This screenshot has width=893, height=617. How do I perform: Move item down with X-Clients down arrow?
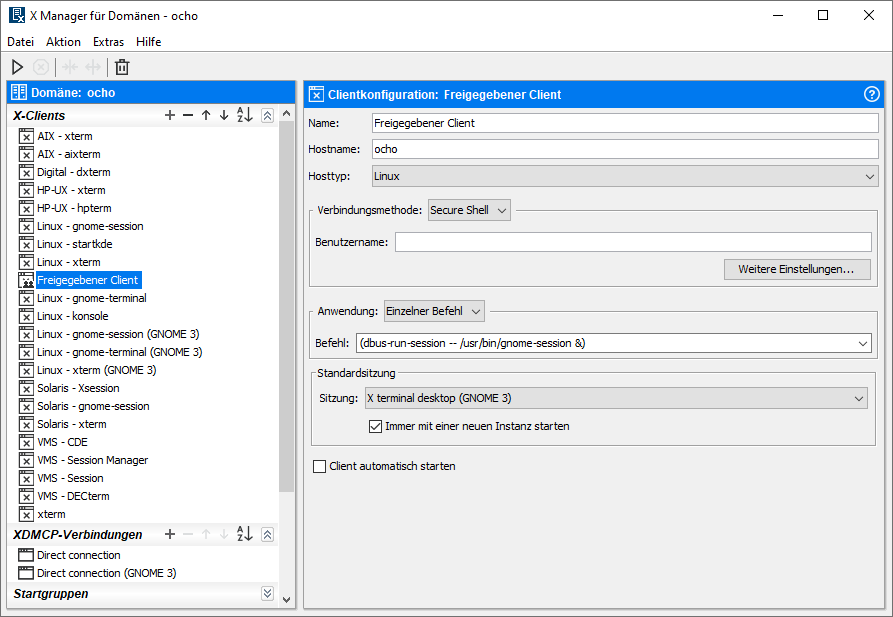tap(224, 116)
